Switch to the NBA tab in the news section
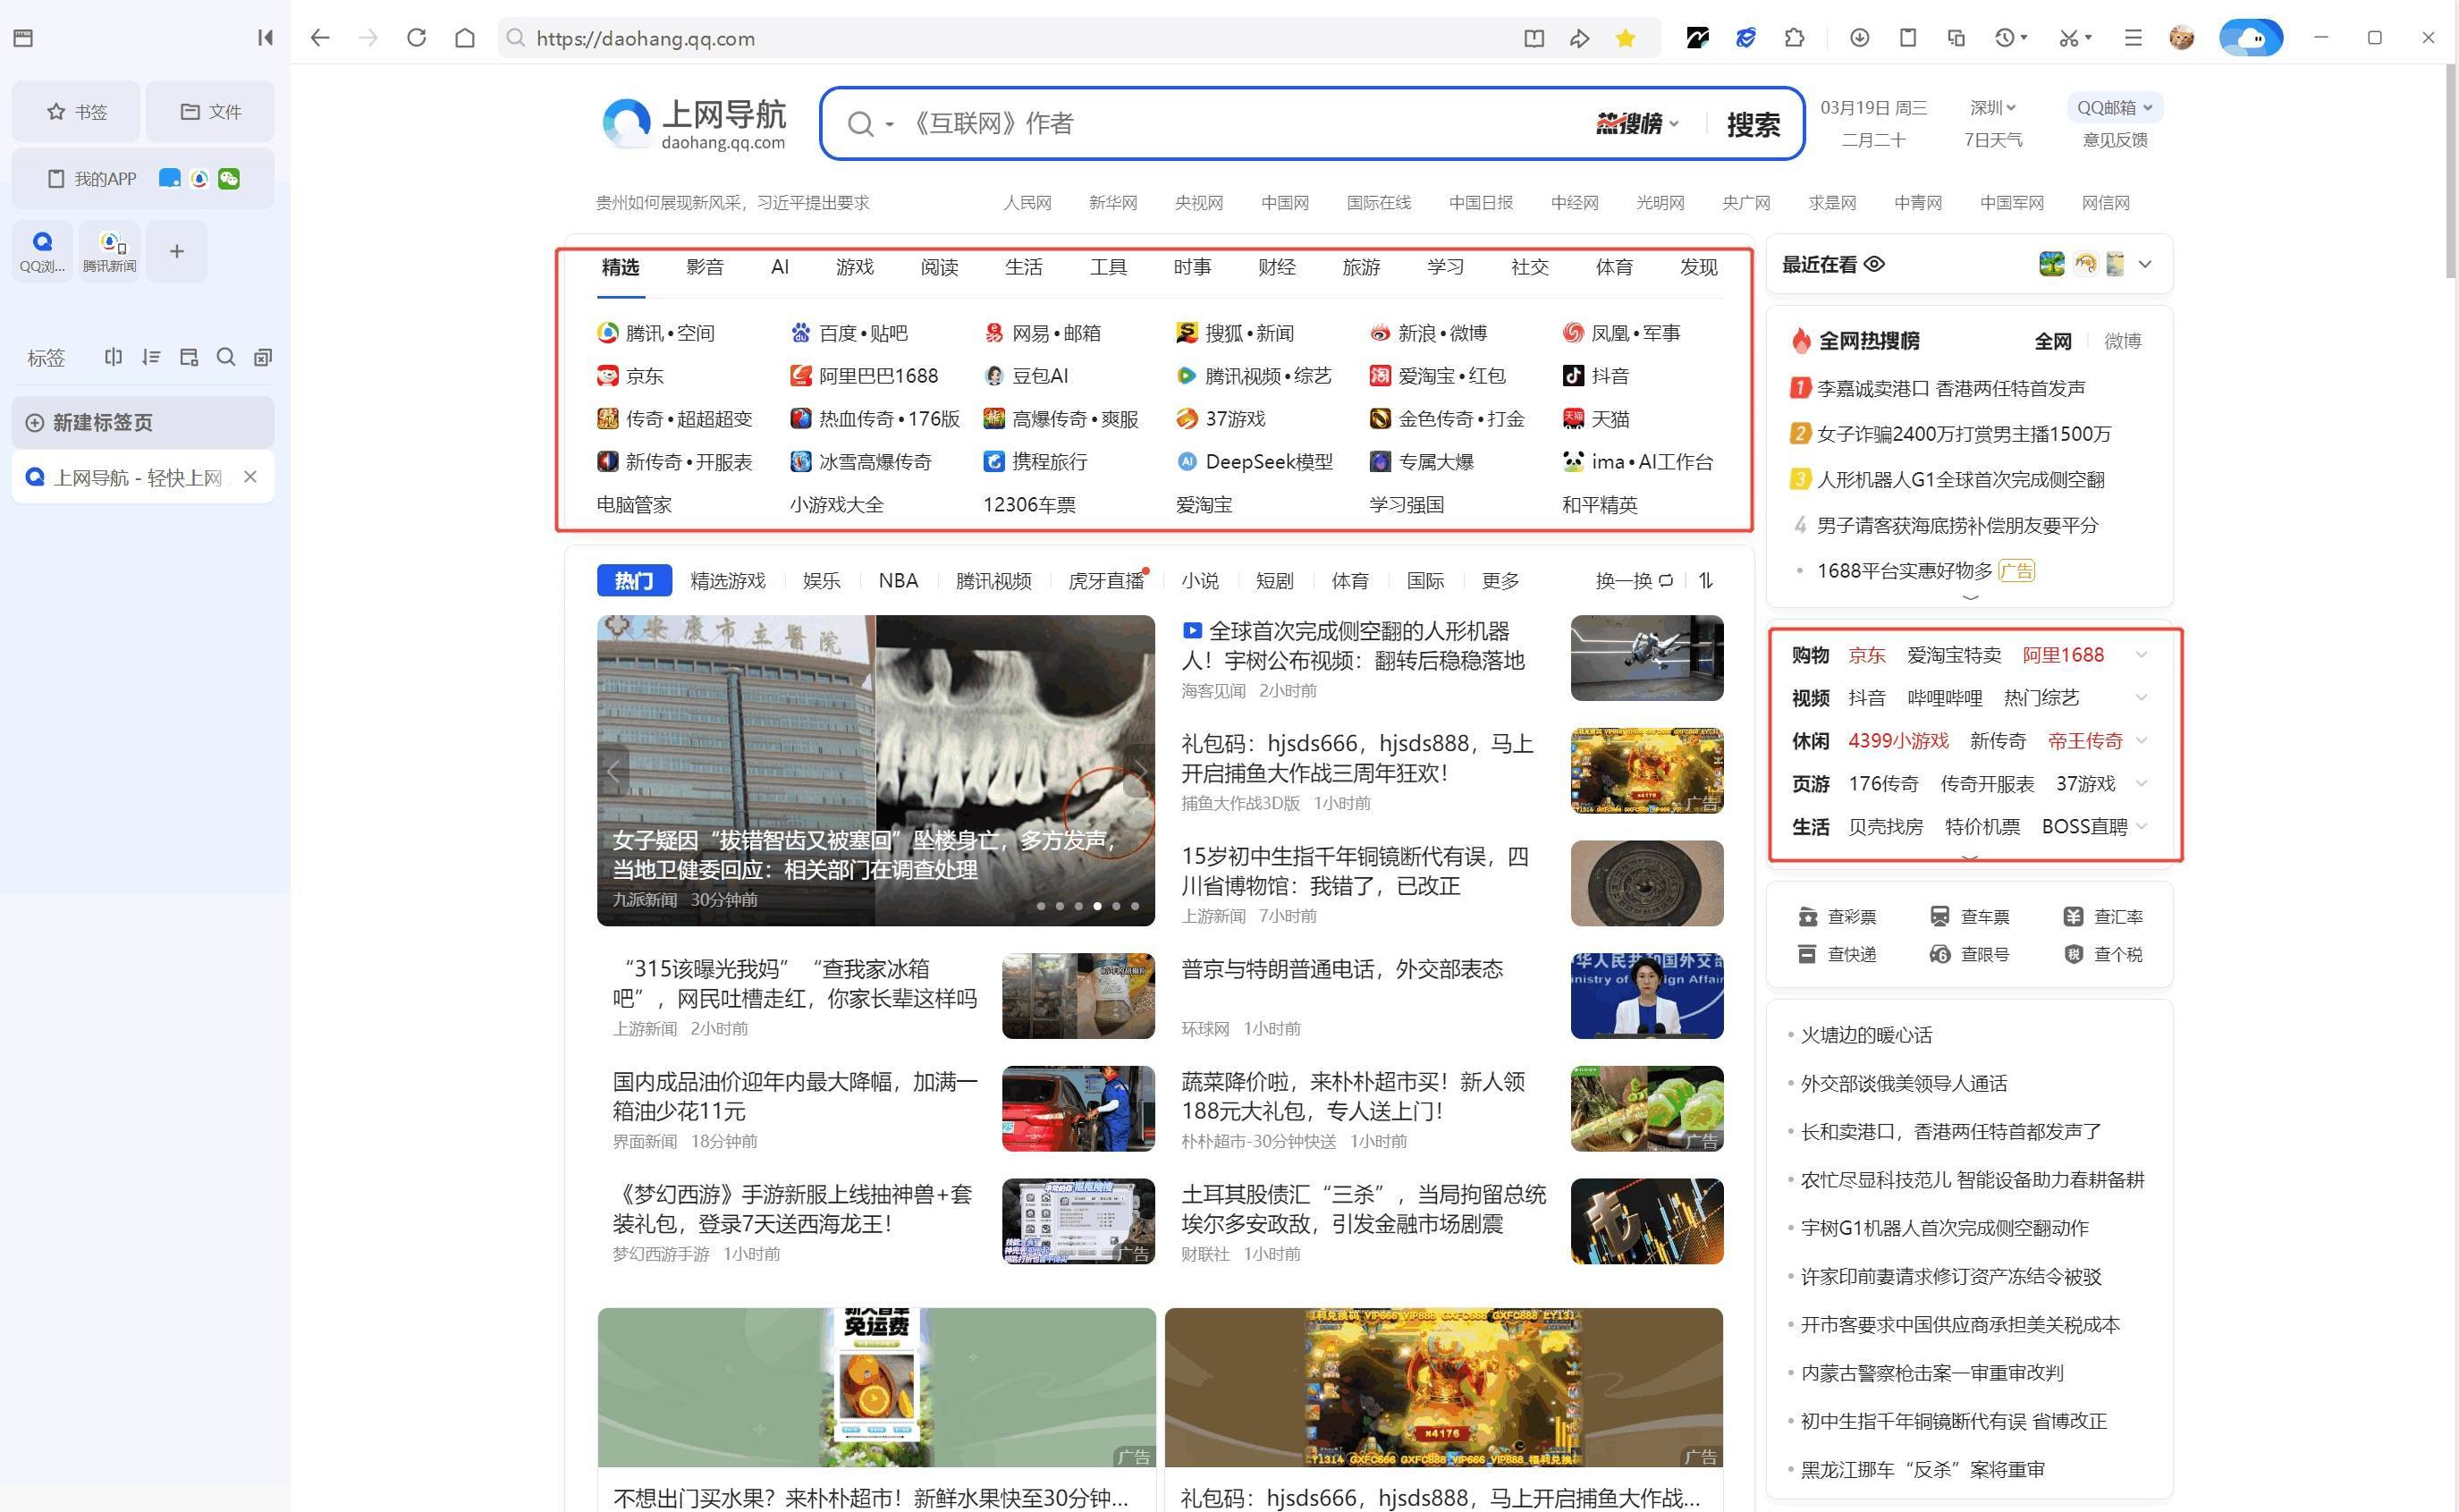The height and width of the screenshot is (1512, 2459). (x=897, y=580)
